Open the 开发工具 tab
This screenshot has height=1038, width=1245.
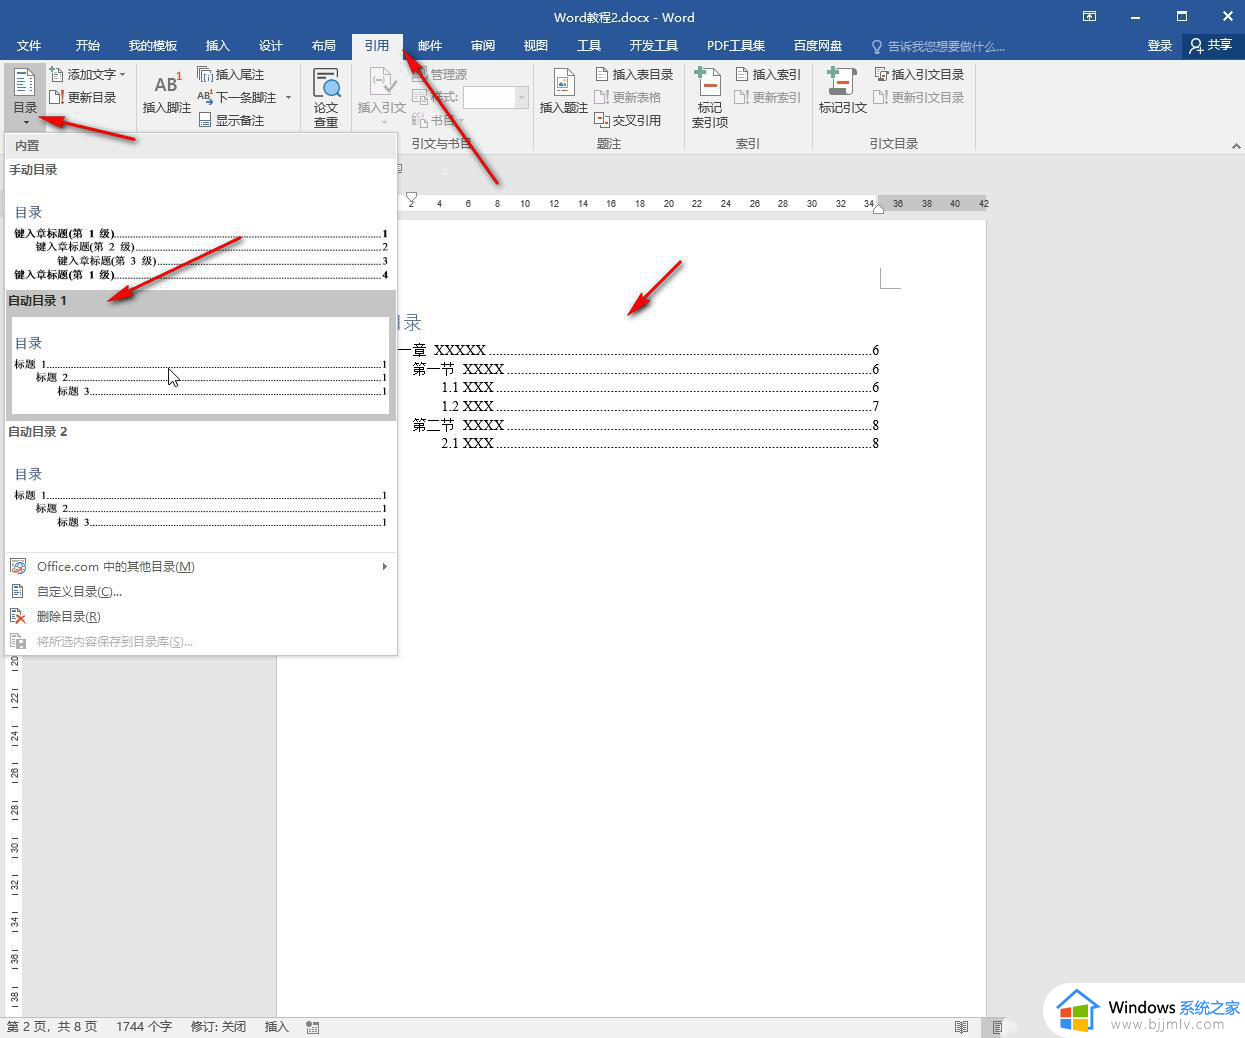tap(653, 45)
